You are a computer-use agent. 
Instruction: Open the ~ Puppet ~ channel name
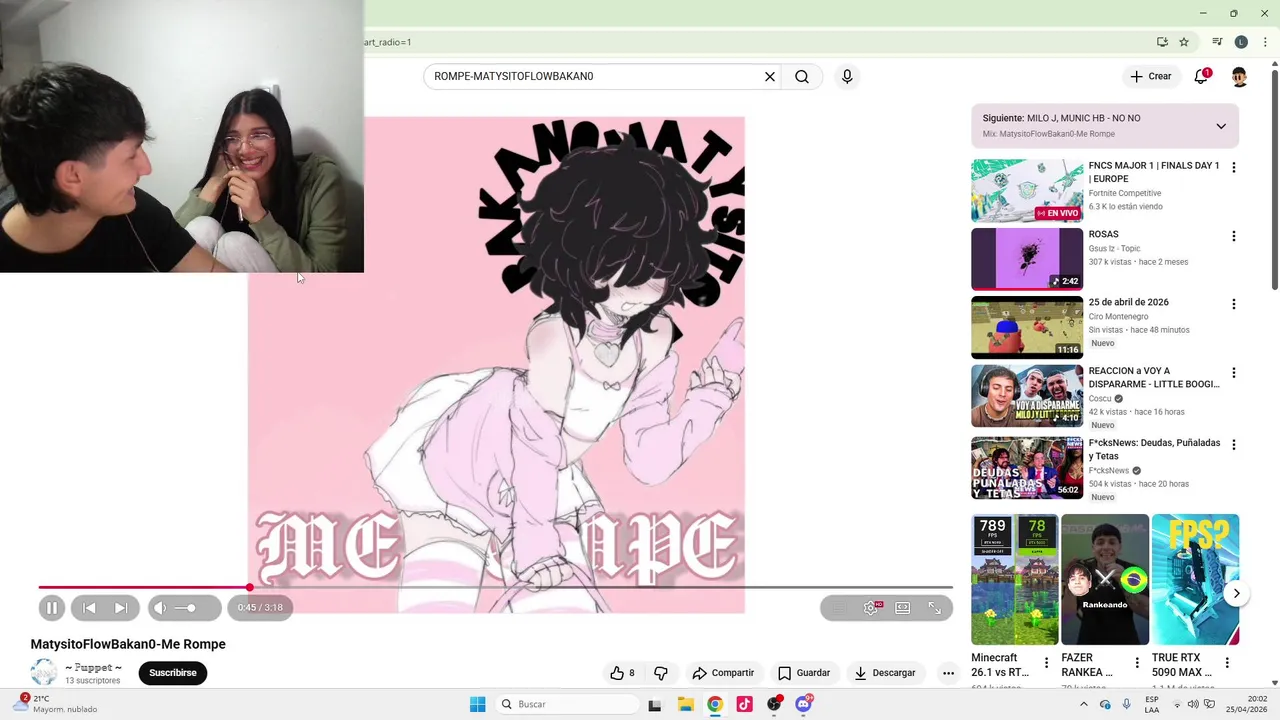(x=94, y=667)
